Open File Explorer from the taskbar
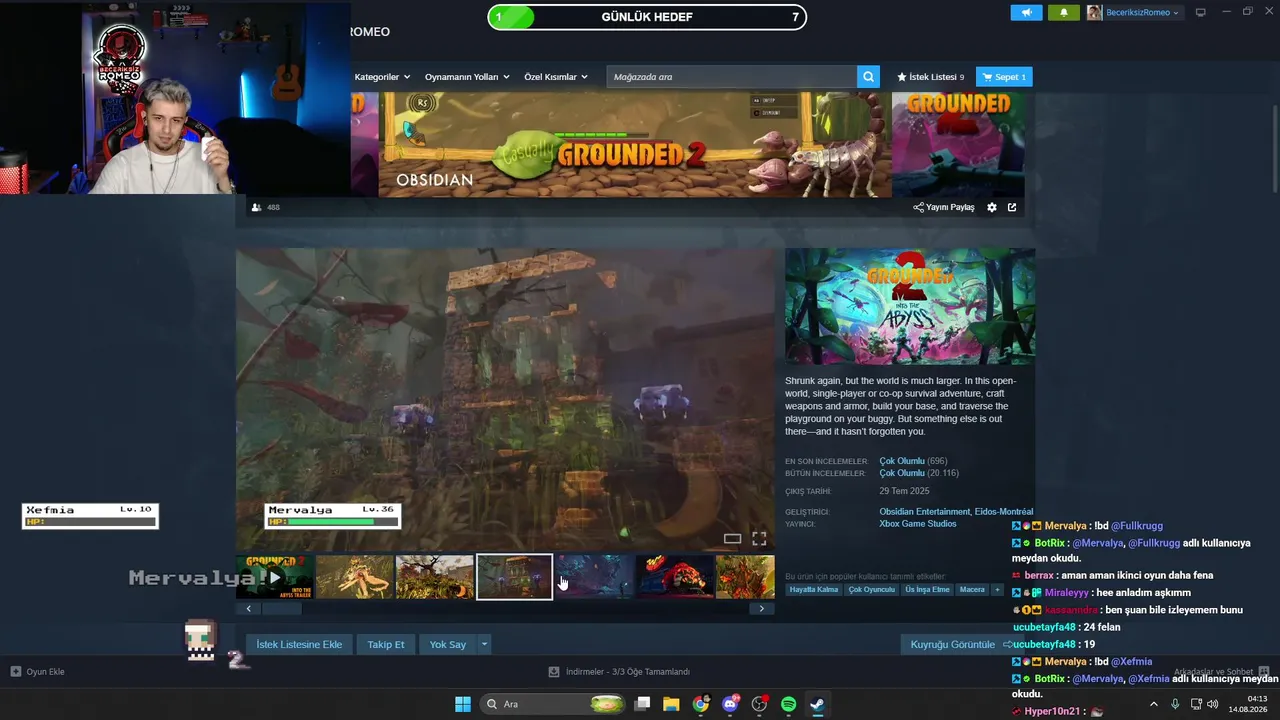1280x720 pixels. pyautogui.click(x=671, y=704)
